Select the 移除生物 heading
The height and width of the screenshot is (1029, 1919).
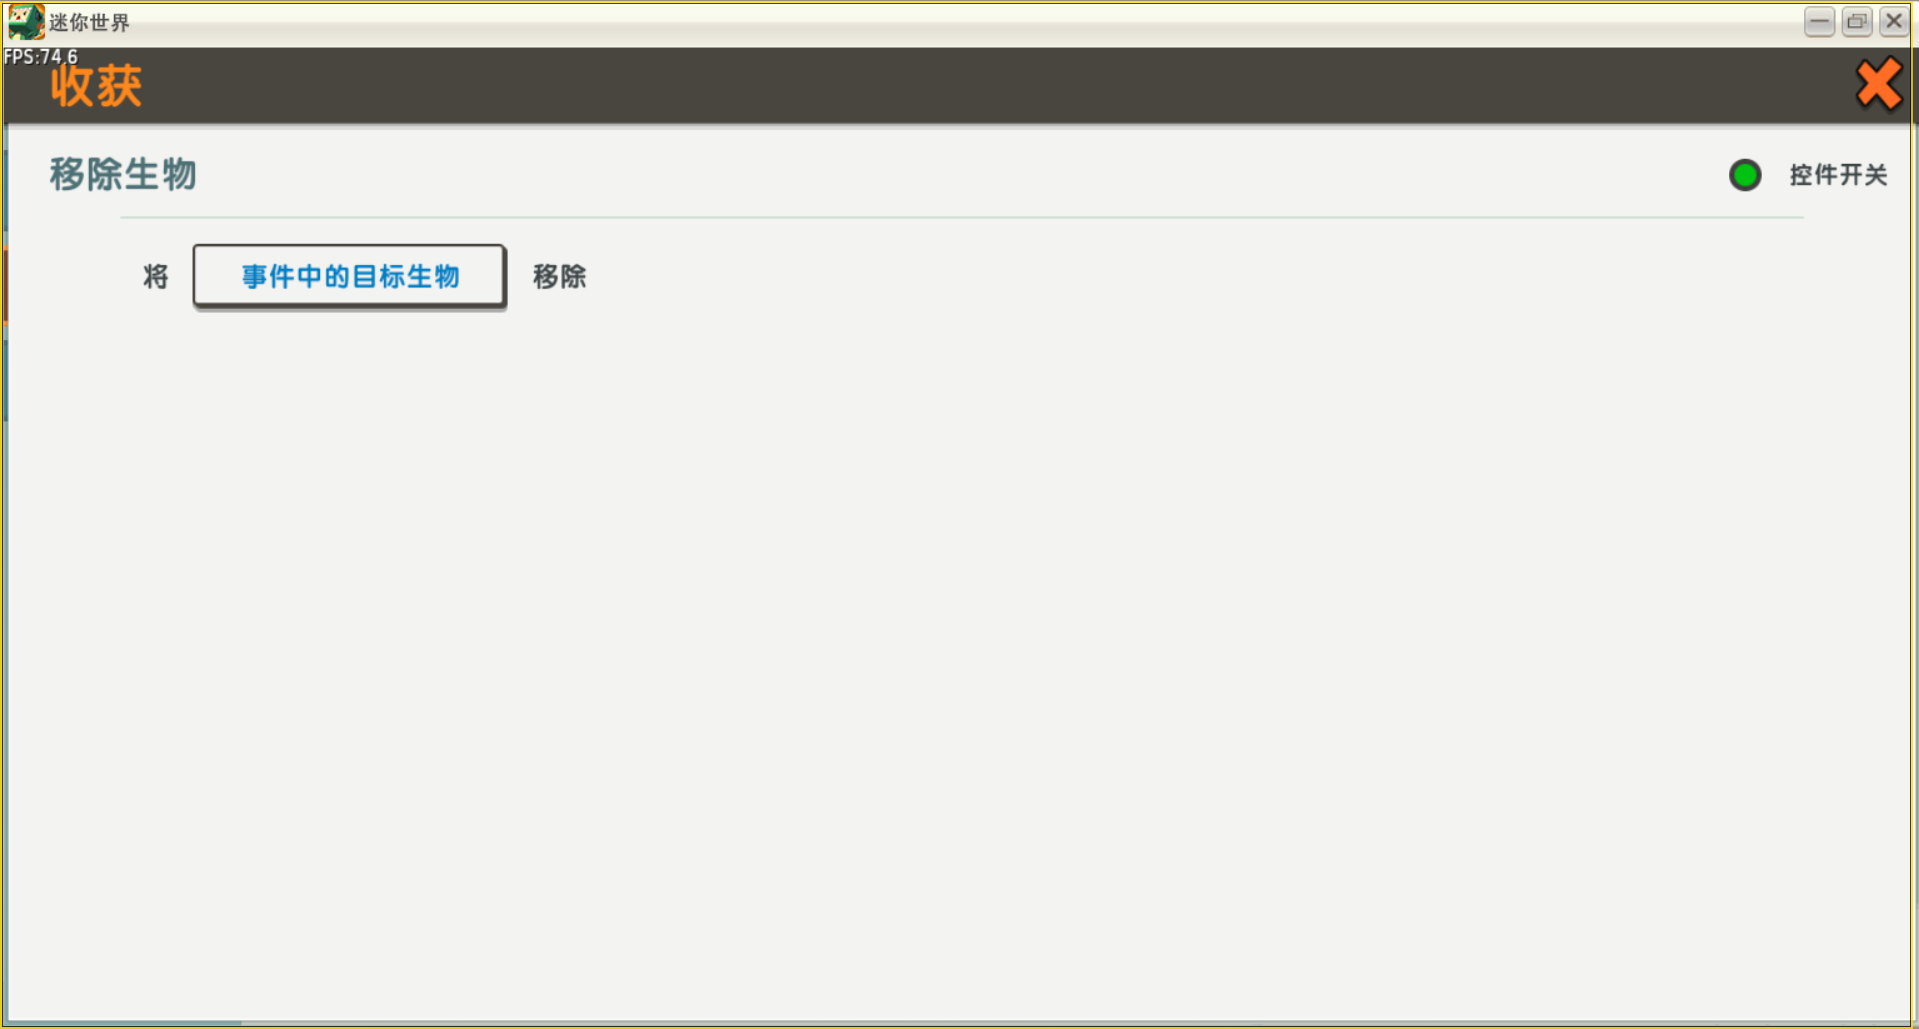coord(123,174)
